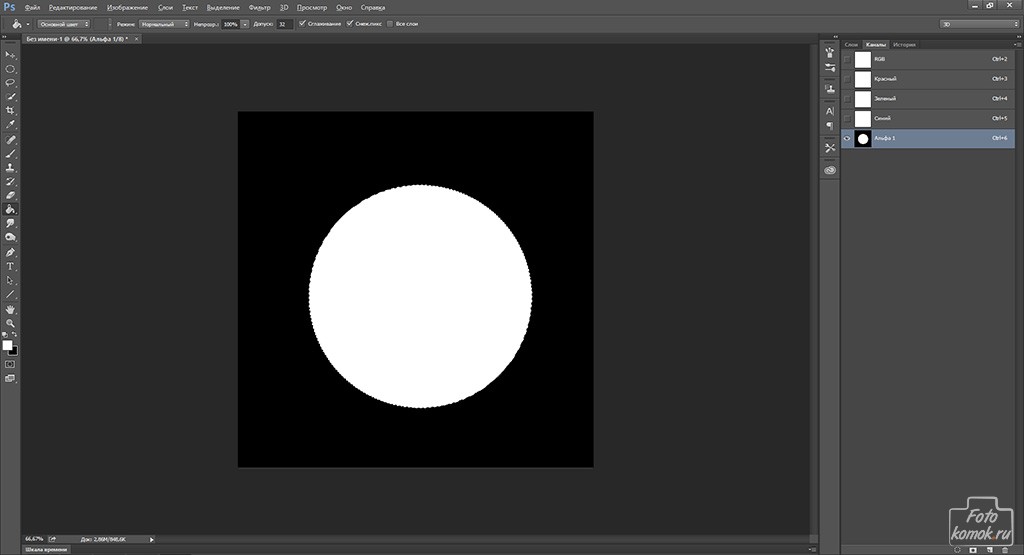The height and width of the screenshot is (555, 1024).
Task: Switch to the История tab
Action: 904,45
